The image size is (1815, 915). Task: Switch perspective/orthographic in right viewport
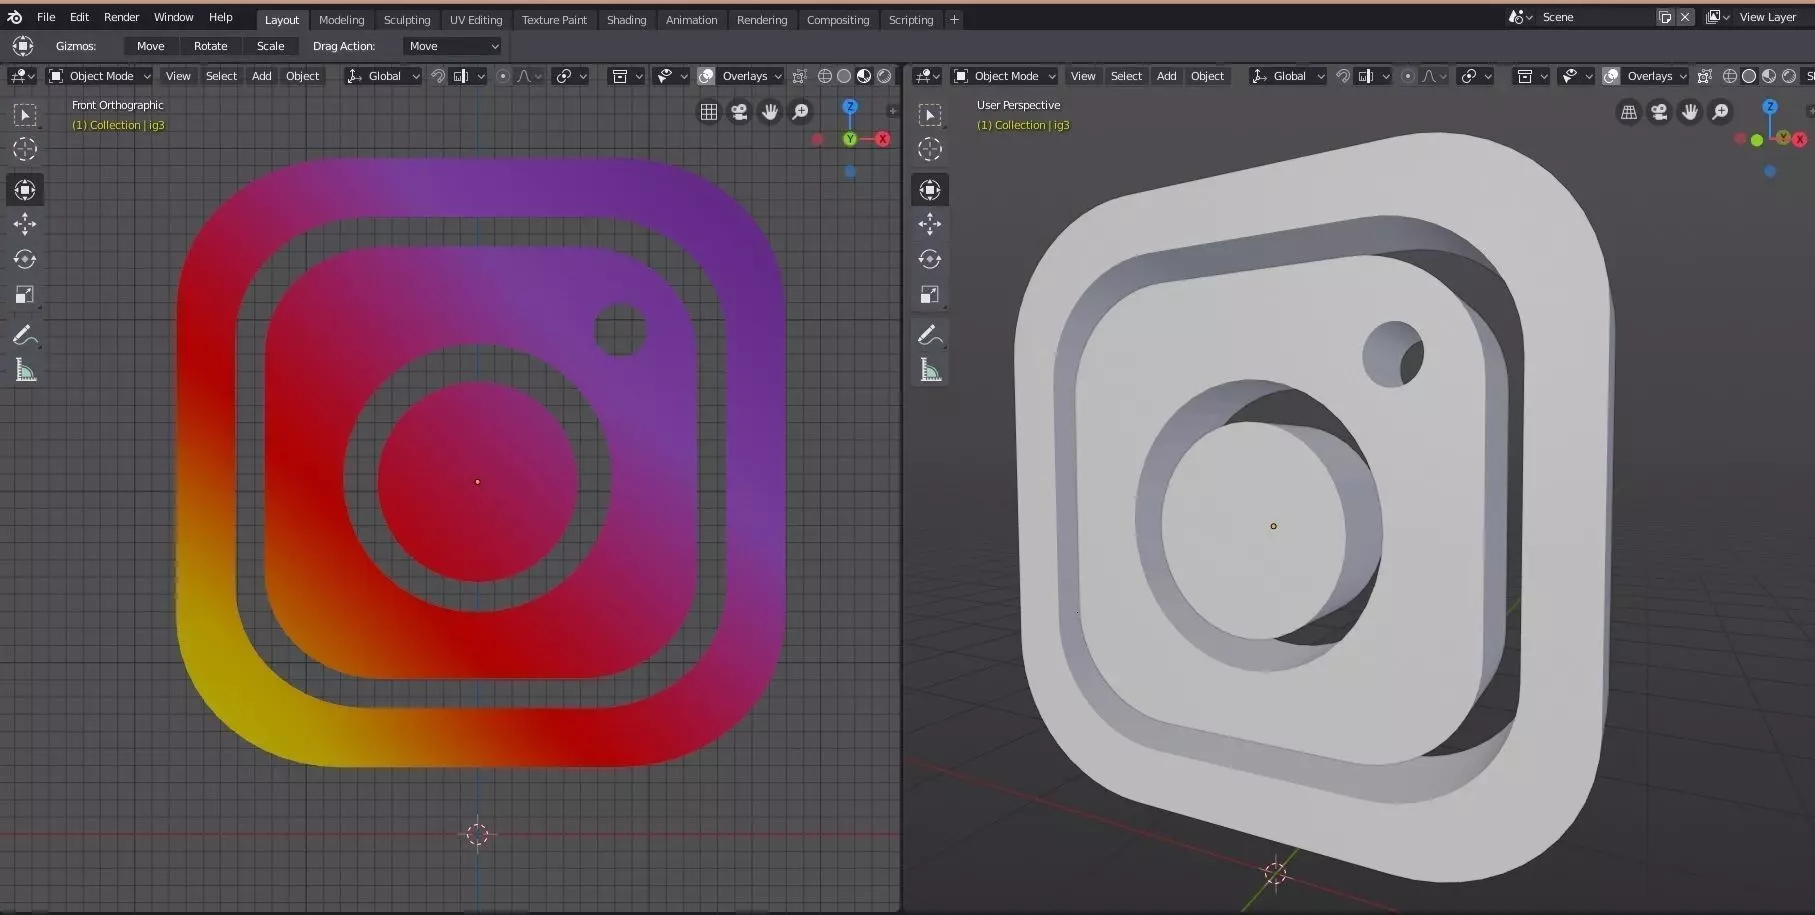tap(1629, 112)
